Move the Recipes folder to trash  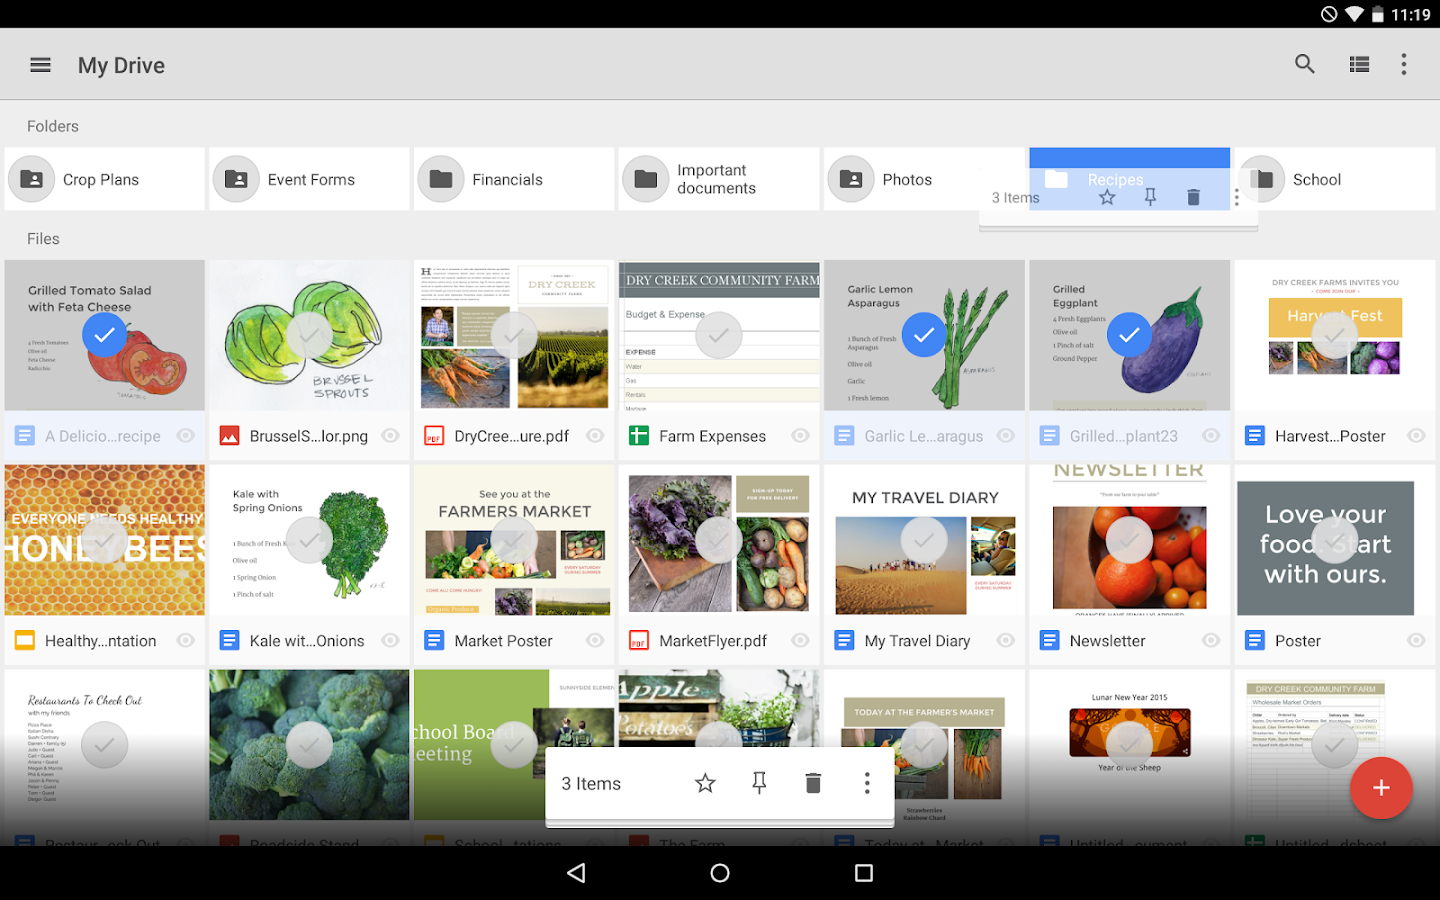click(x=1193, y=197)
